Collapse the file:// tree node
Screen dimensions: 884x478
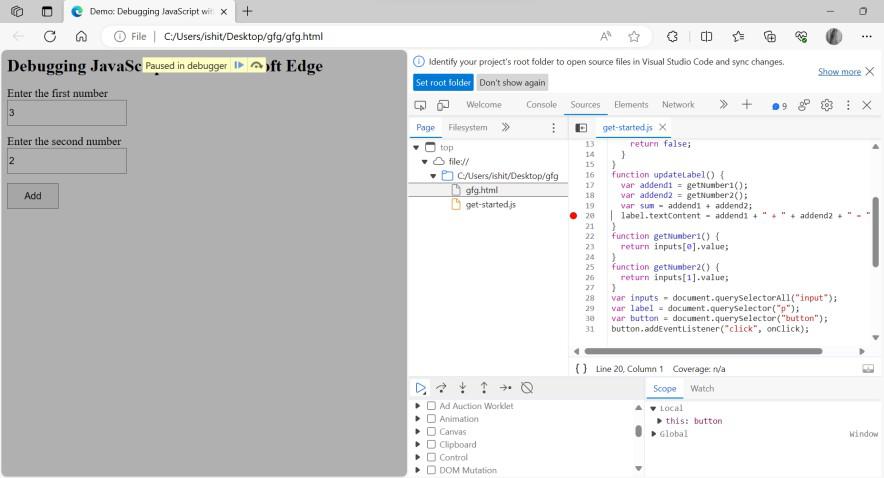point(425,162)
